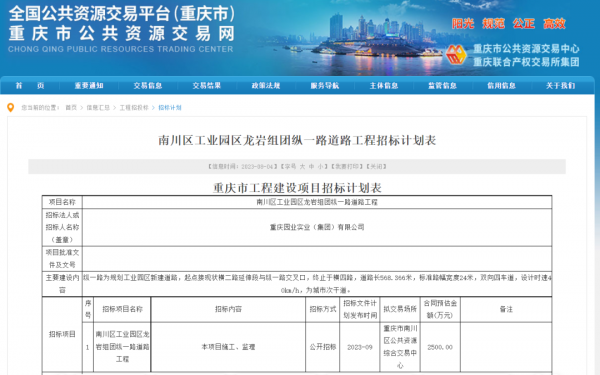Click the 招标项目 row label

pyautogui.click(x=62, y=334)
